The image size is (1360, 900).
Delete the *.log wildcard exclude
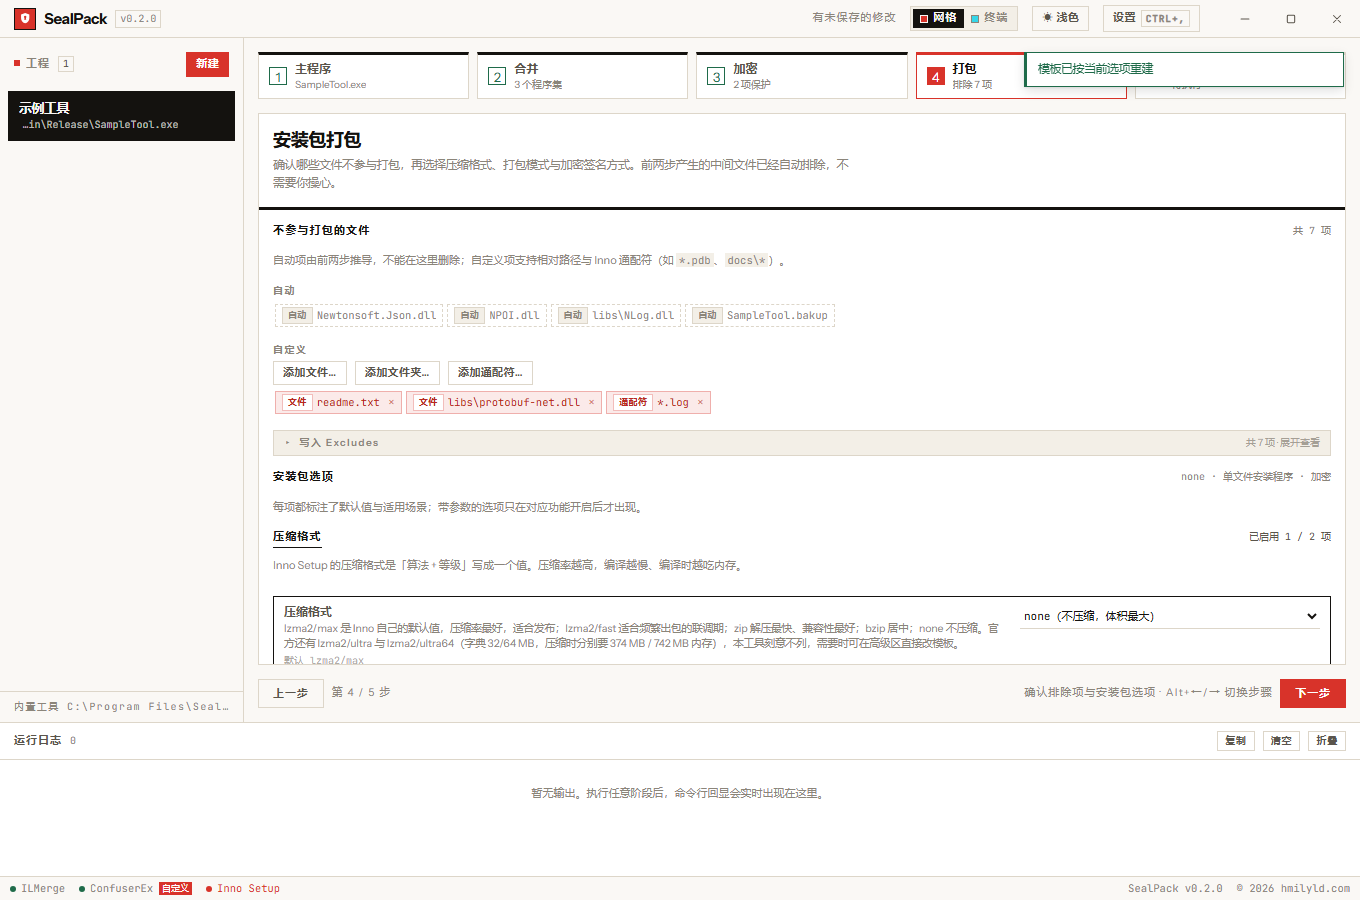700,402
